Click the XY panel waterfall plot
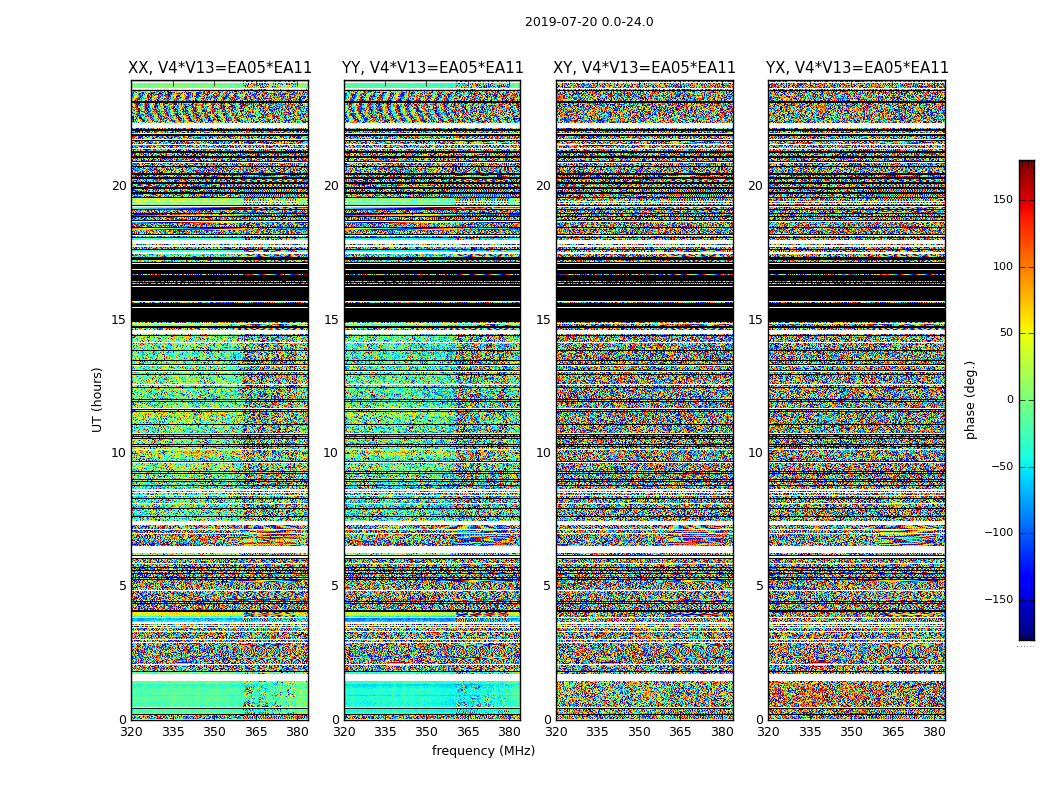 tap(645, 400)
